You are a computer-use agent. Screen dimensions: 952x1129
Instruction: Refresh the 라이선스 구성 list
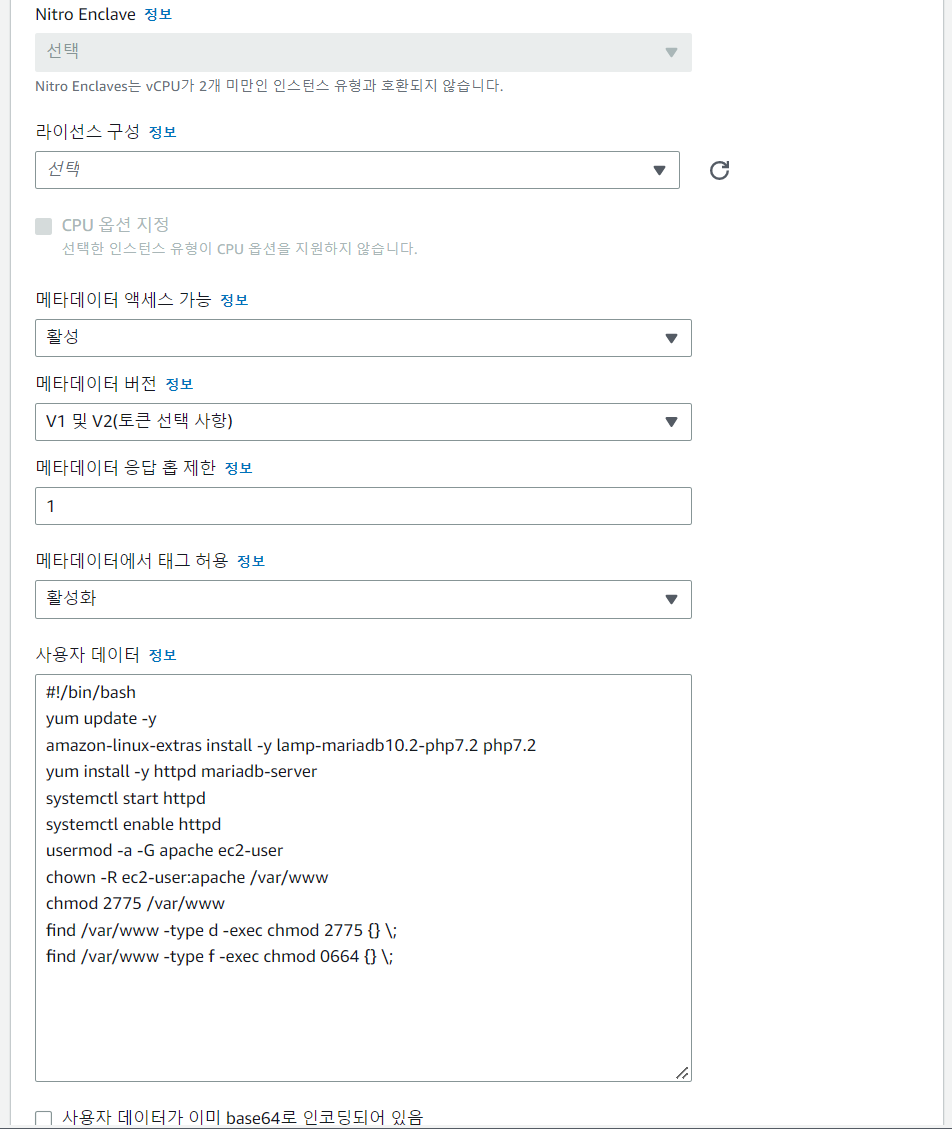[x=719, y=170]
